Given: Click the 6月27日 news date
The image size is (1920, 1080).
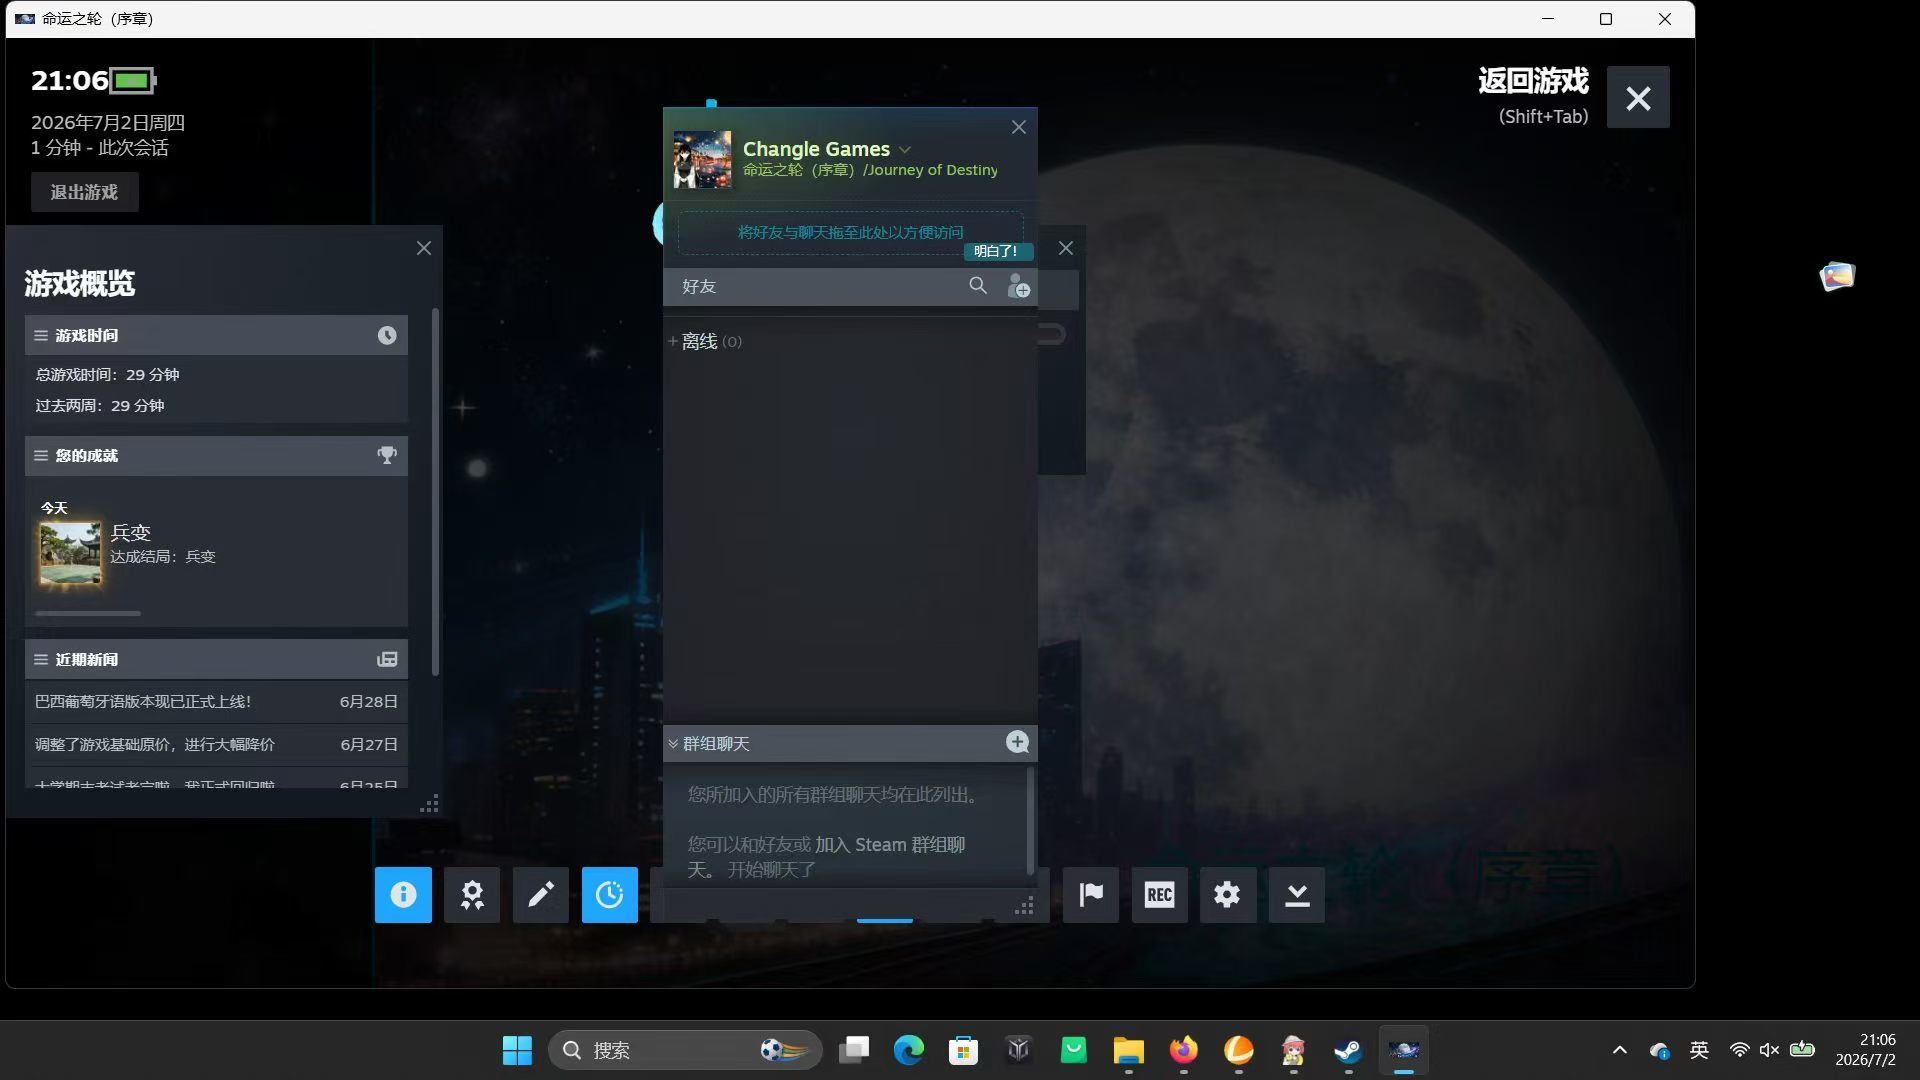Looking at the screenshot, I should pyautogui.click(x=369, y=745).
